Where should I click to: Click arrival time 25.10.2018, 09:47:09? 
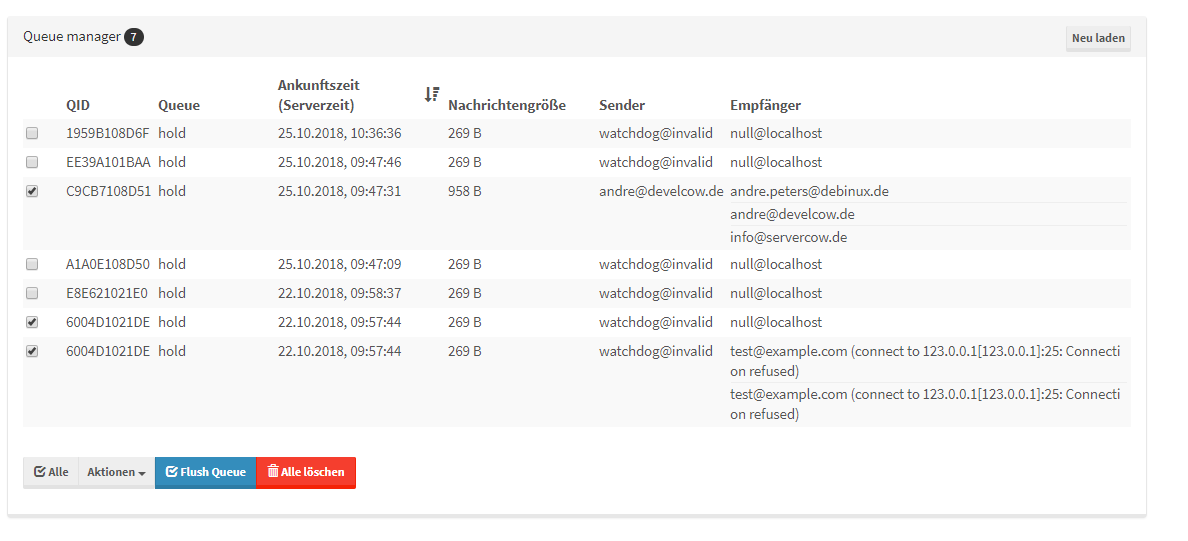tap(339, 264)
